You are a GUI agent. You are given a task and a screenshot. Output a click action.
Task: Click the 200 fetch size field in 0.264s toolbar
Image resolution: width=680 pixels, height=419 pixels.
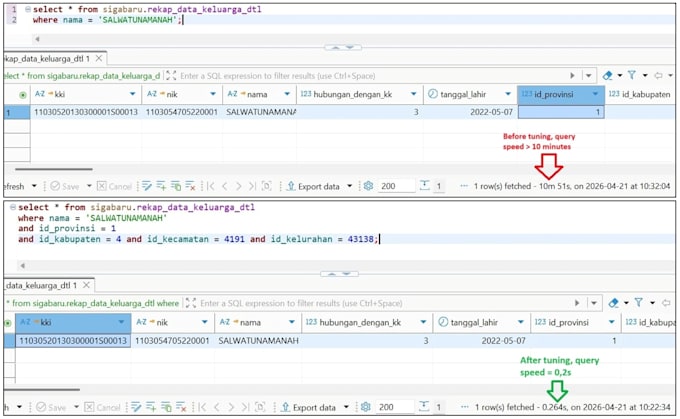[394, 407]
